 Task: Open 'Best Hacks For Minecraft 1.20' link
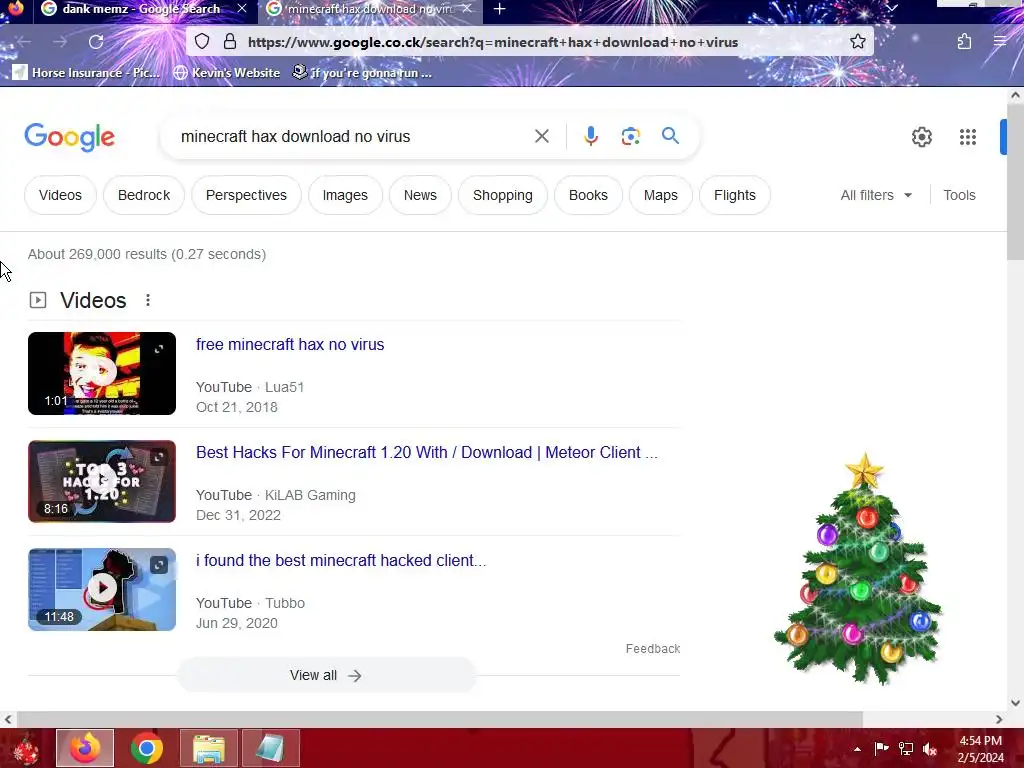426,452
